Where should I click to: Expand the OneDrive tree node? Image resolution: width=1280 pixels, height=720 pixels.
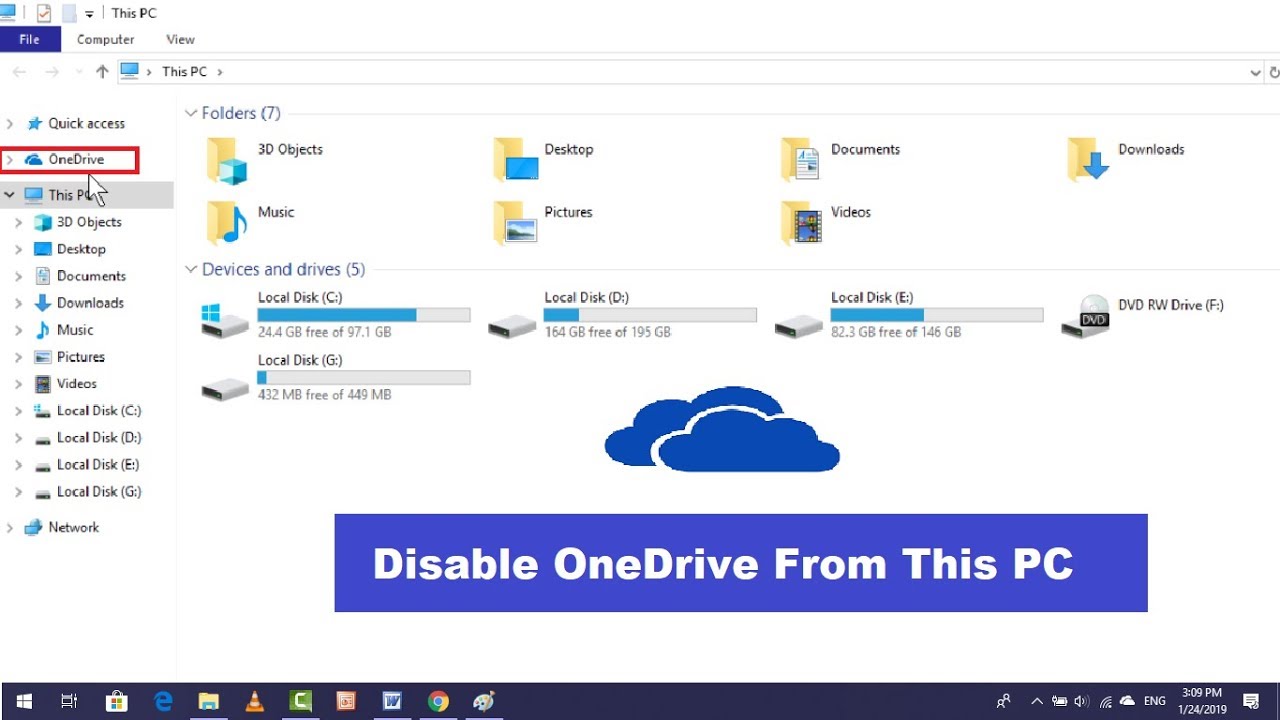[x=10, y=160]
